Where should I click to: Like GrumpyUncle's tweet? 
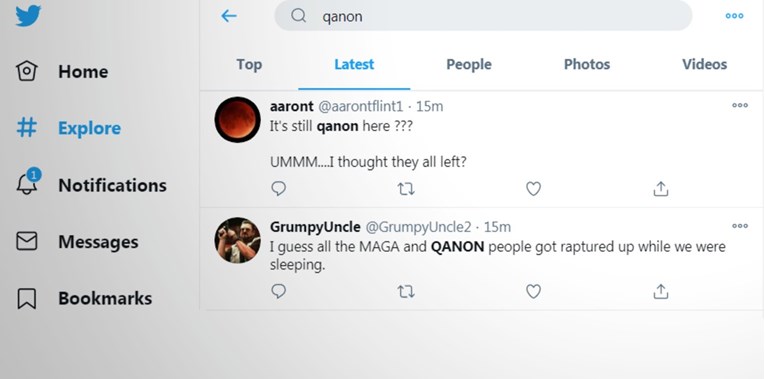(533, 292)
